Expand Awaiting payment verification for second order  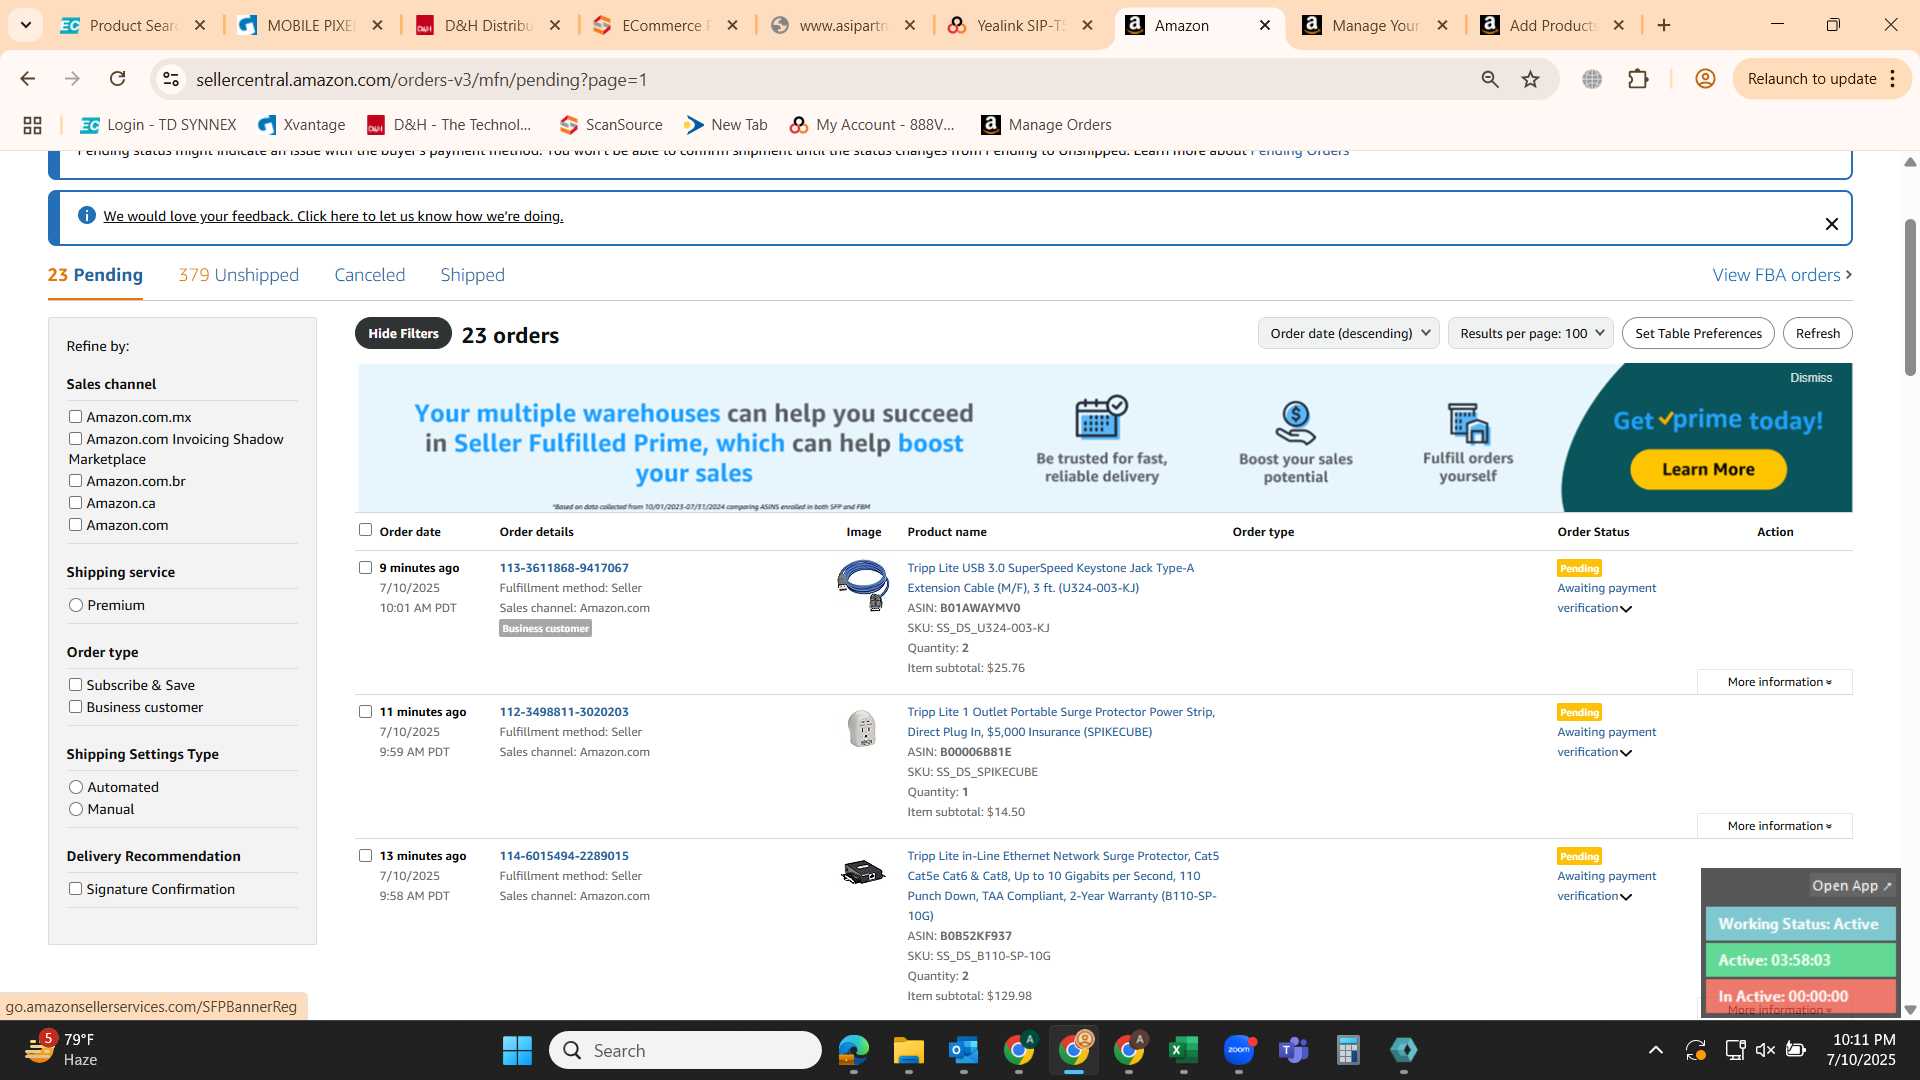[1606, 742]
